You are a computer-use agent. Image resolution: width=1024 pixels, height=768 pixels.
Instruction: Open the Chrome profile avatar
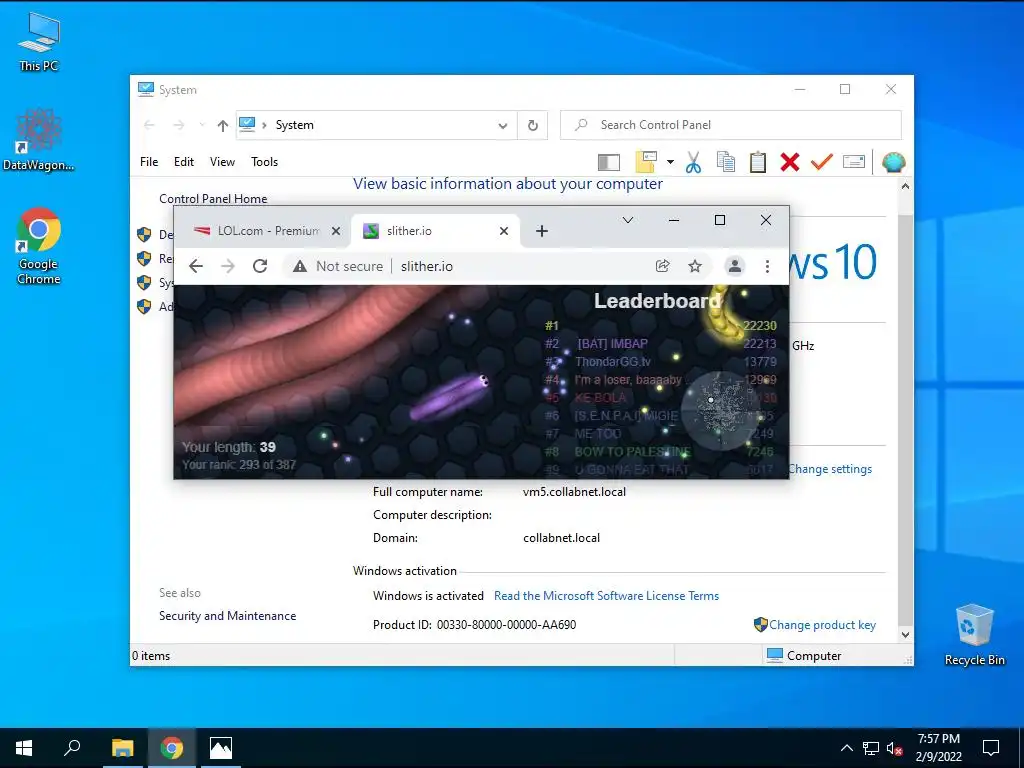(735, 266)
